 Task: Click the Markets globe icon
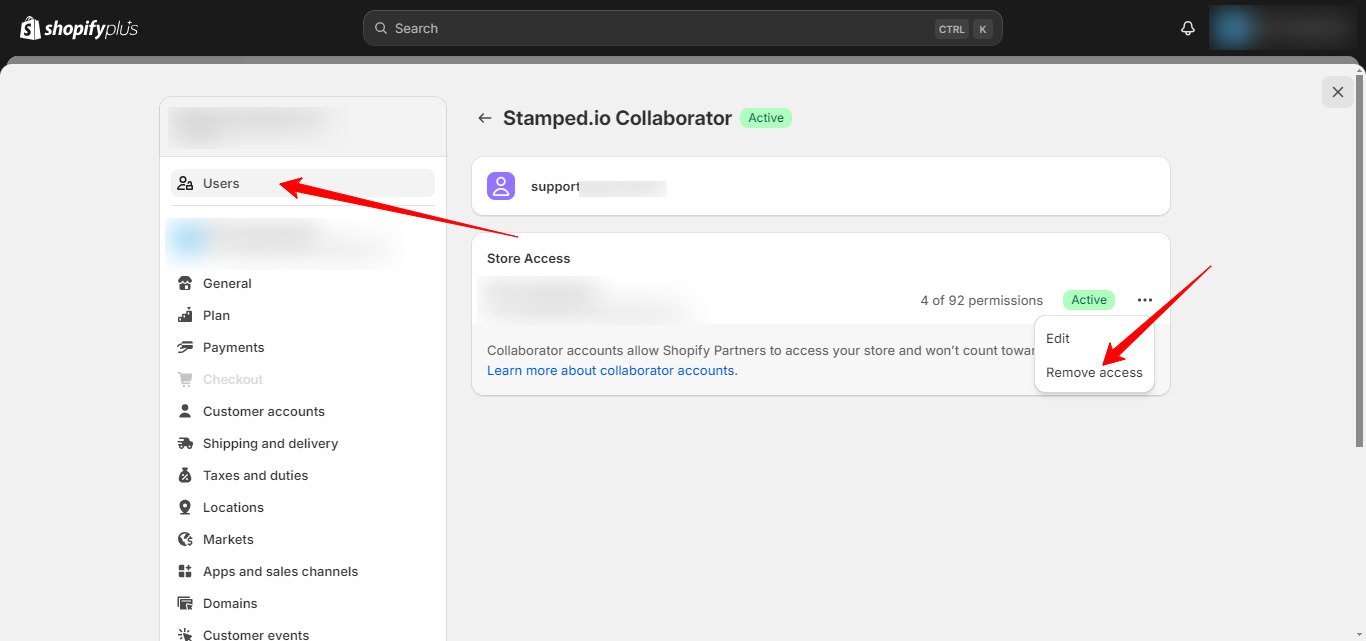(x=186, y=539)
